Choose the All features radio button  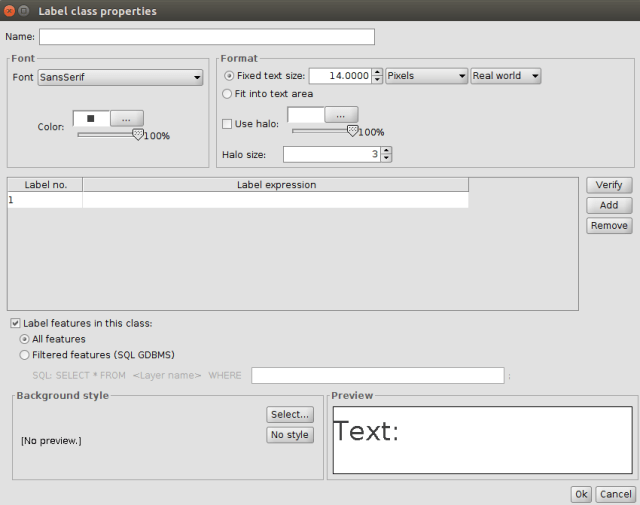tap(25, 339)
